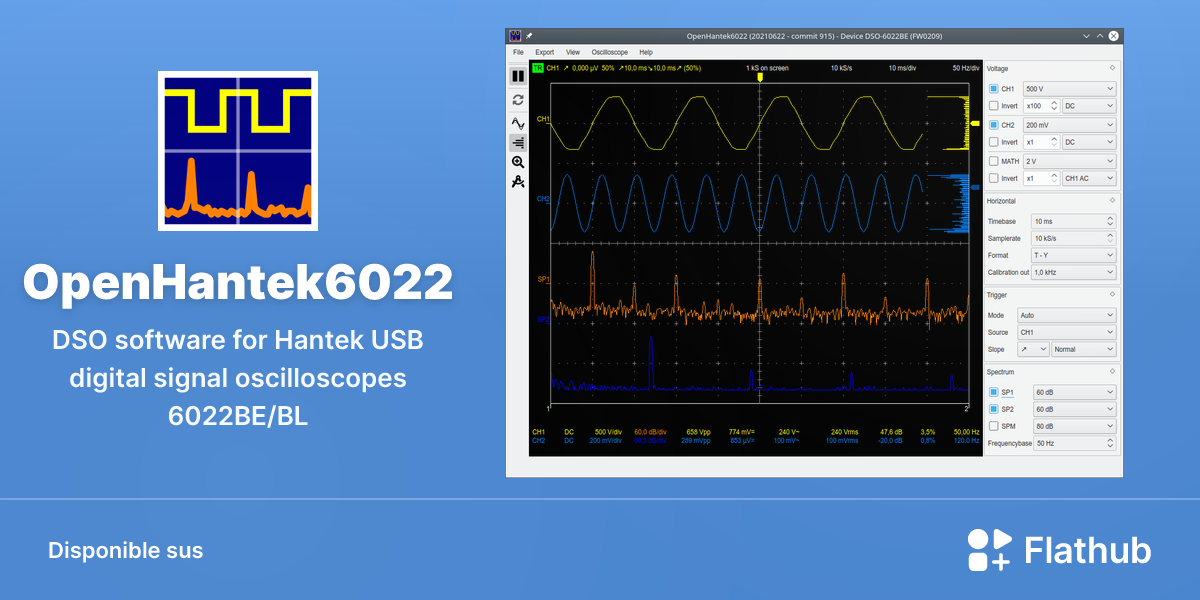Click the OpenHantek app icon in title bar
Screen dimensions: 1200x600
[515, 36]
